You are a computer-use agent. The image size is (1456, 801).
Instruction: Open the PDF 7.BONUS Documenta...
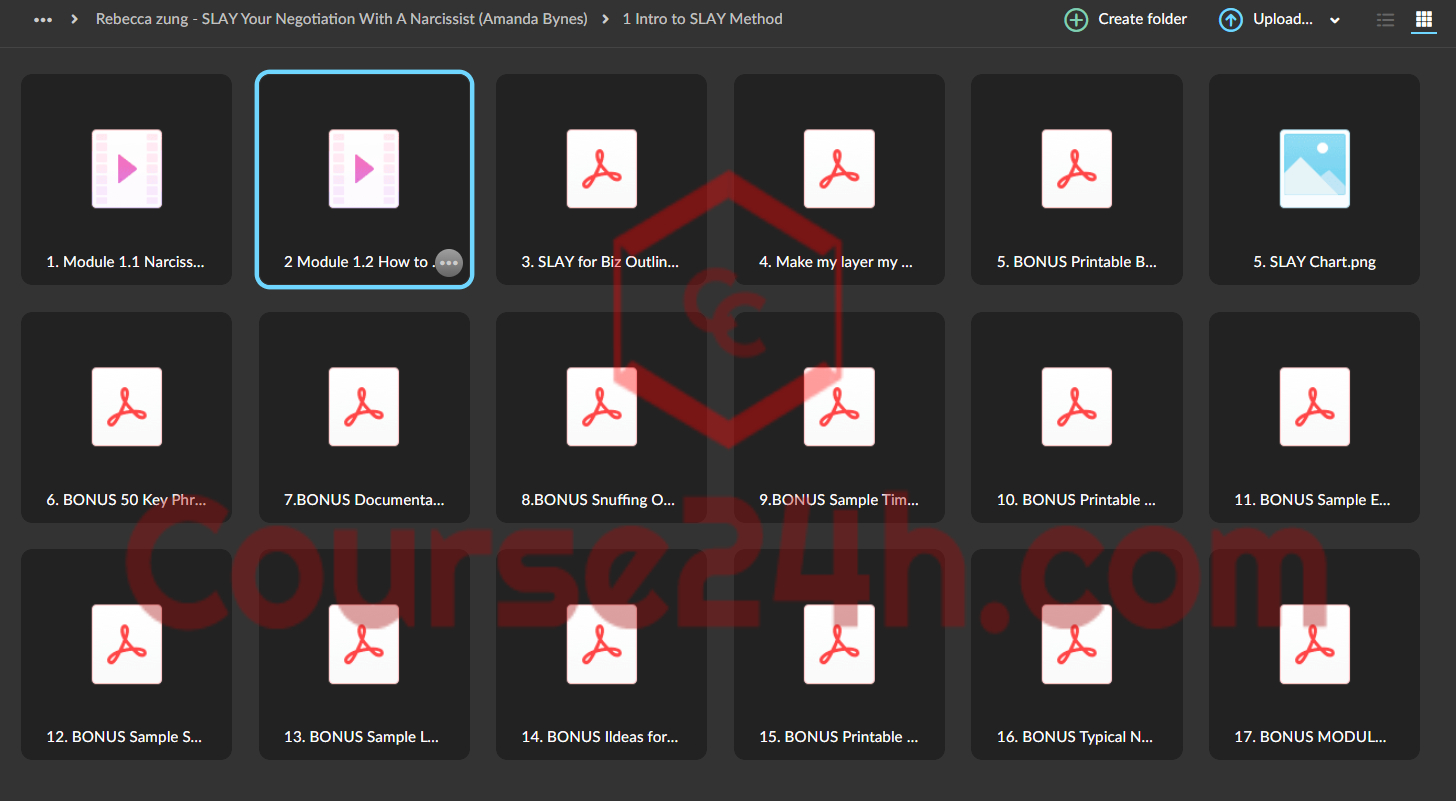pyautogui.click(x=364, y=417)
